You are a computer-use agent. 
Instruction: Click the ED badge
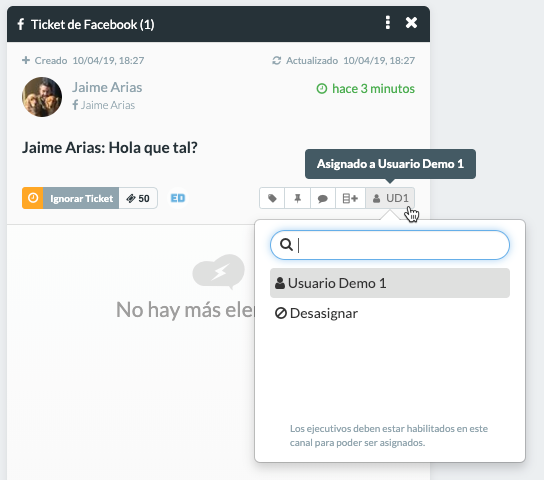tap(178, 198)
